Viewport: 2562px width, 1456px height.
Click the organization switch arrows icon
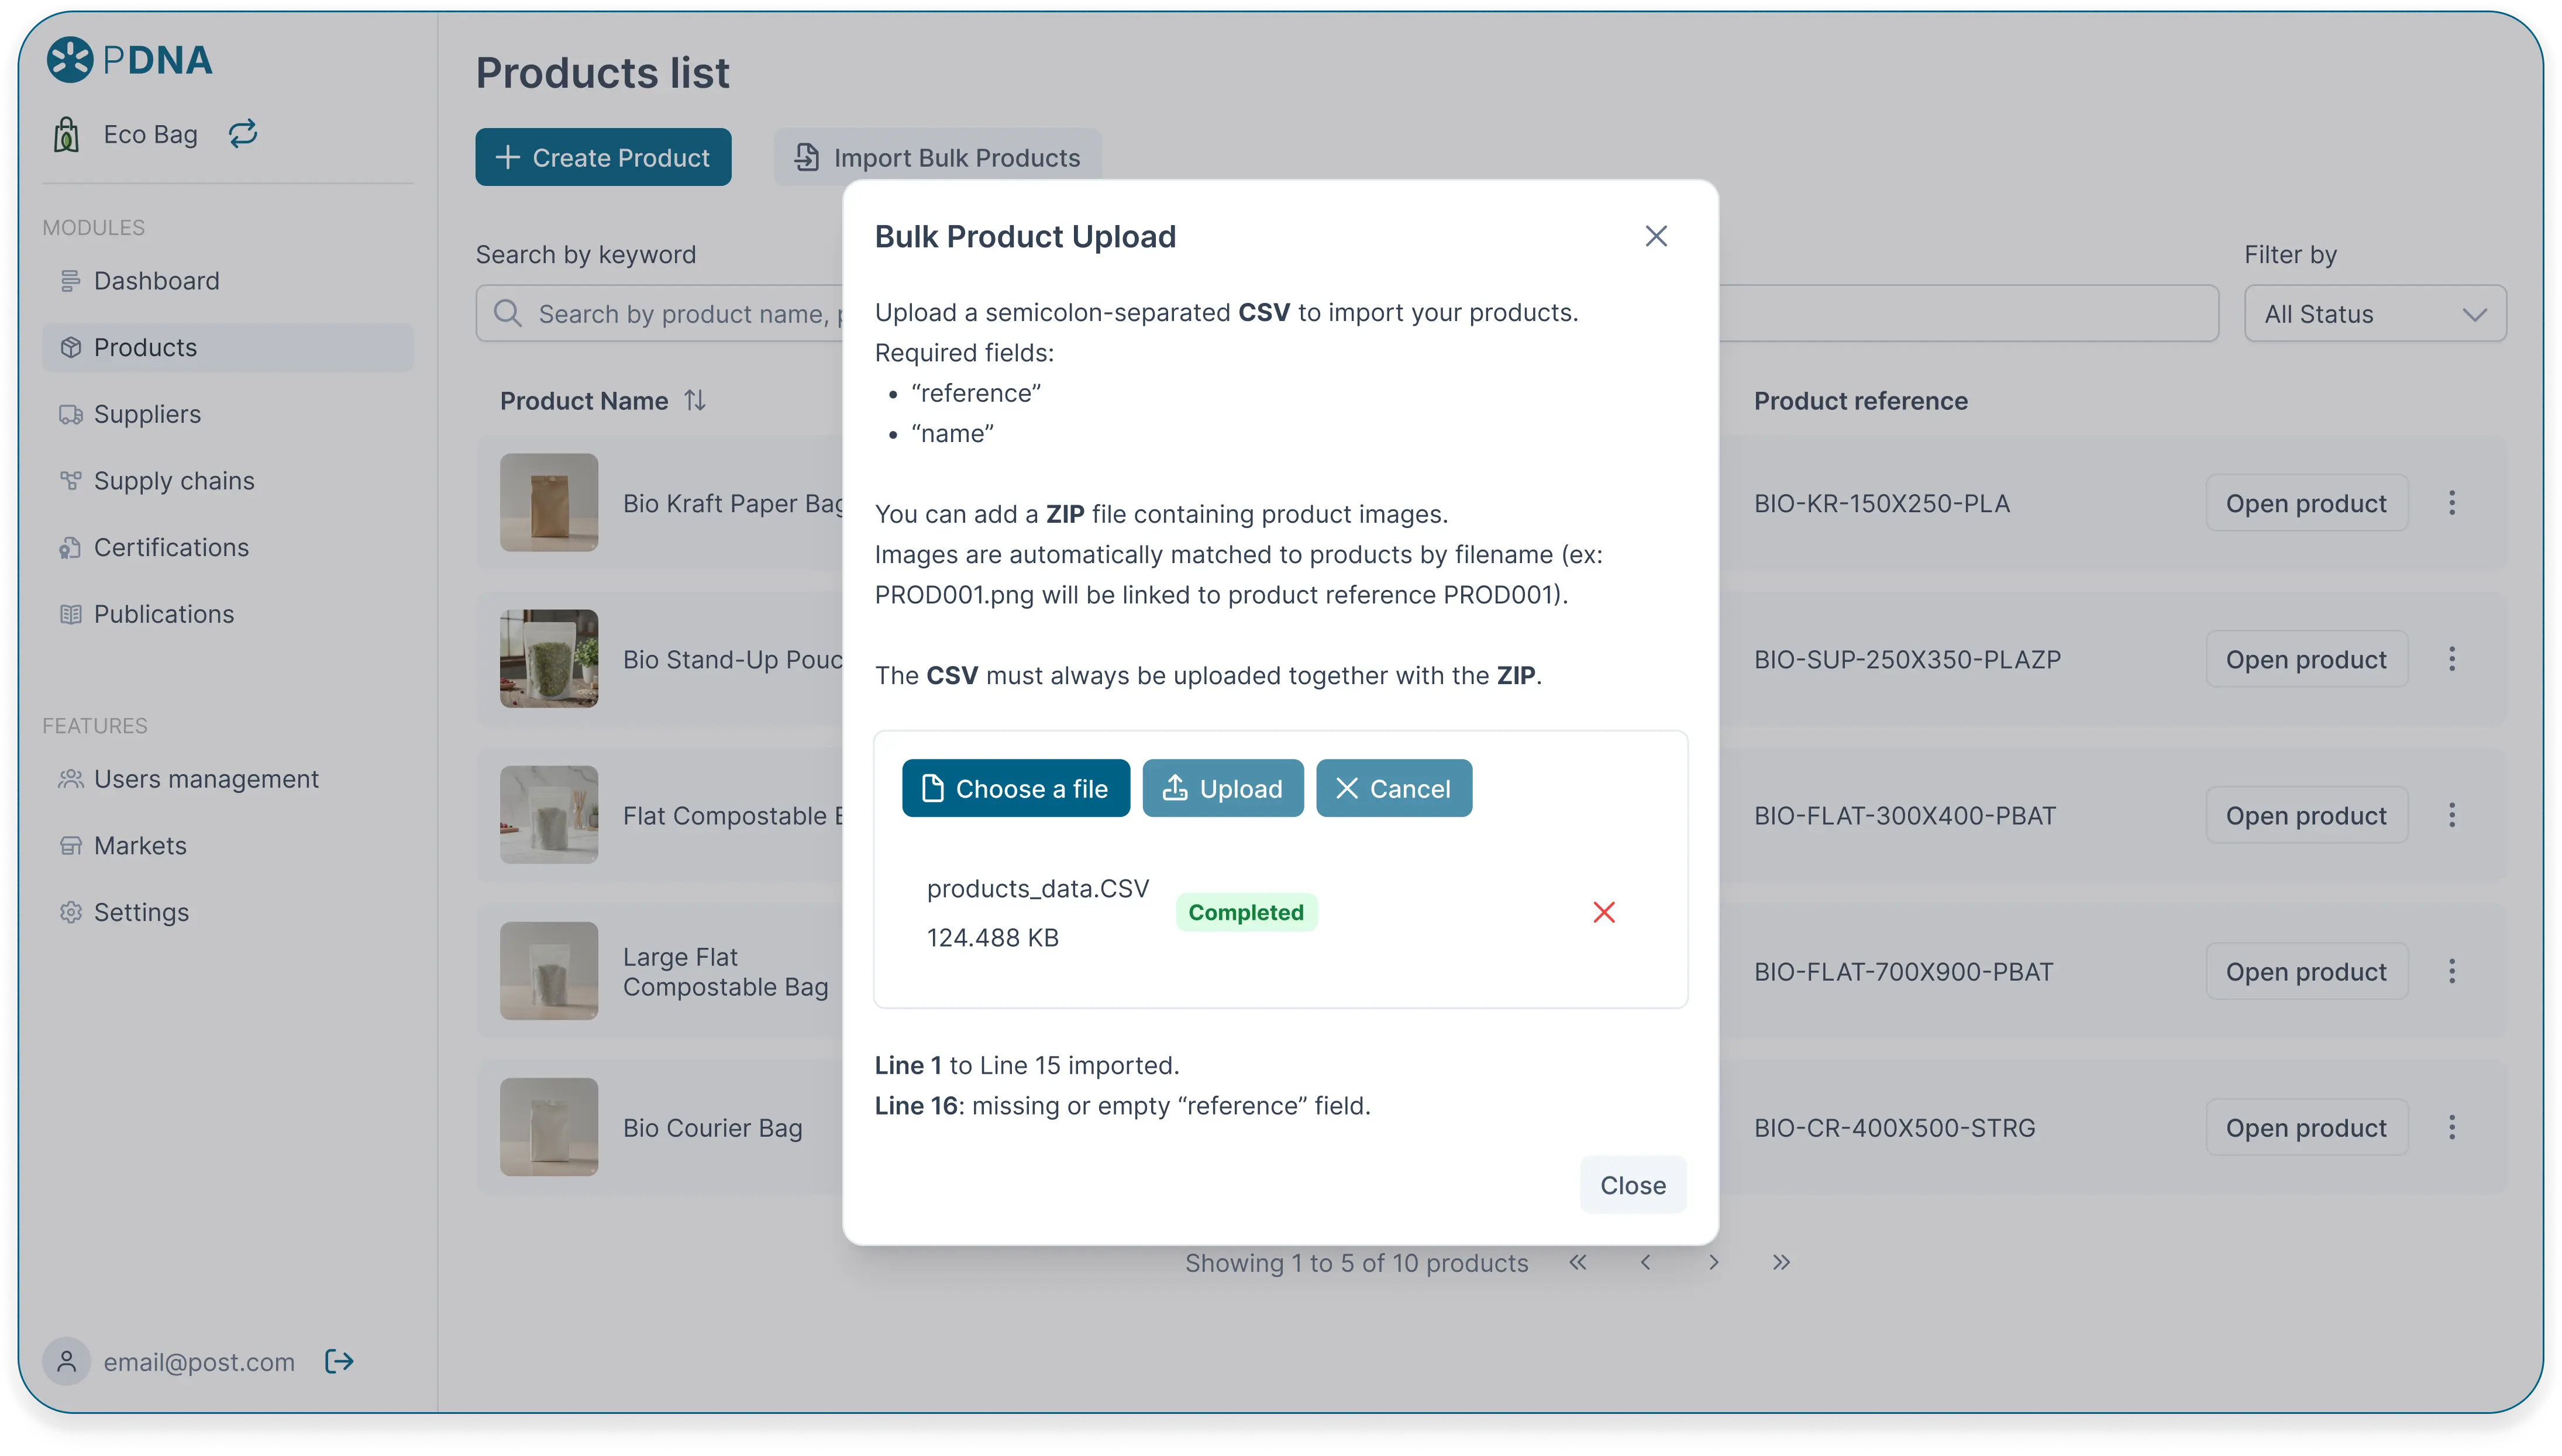tap(243, 134)
